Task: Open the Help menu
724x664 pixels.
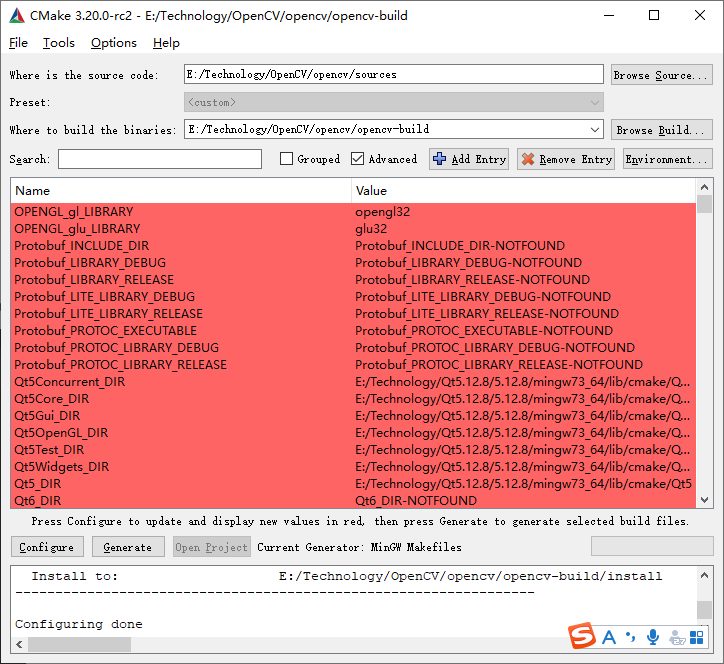Action: 166,43
